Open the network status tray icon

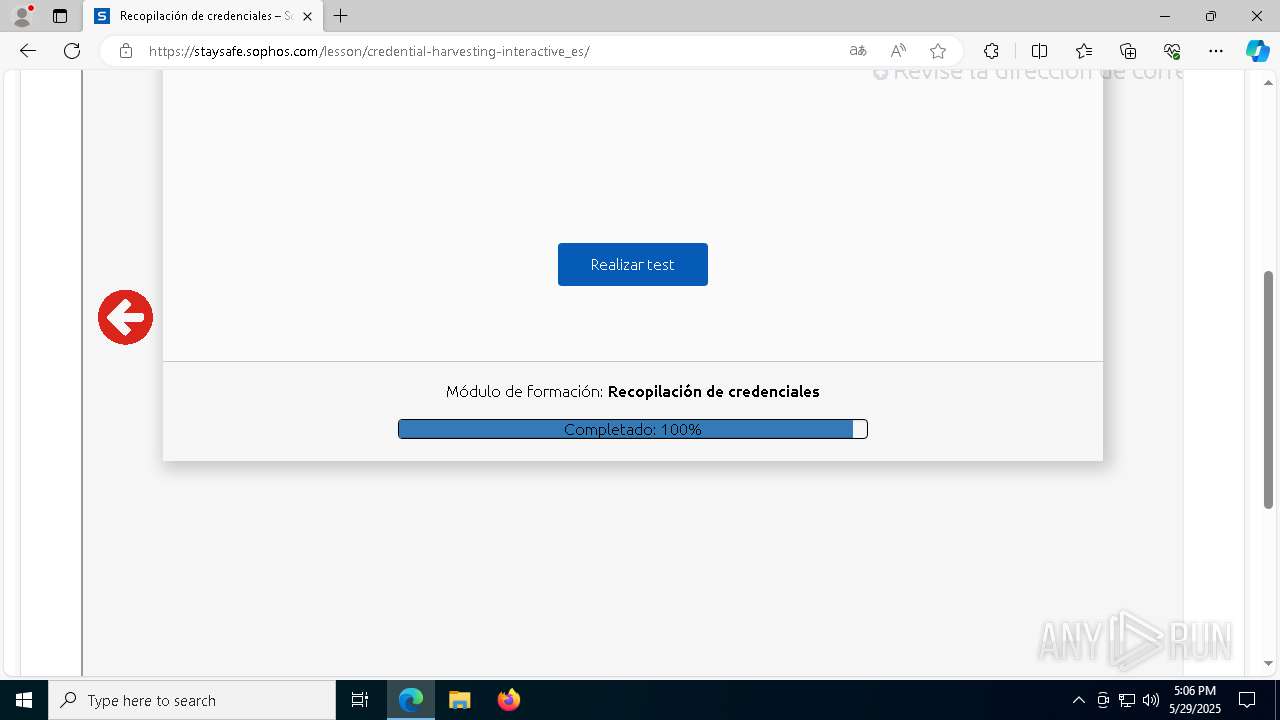1127,700
